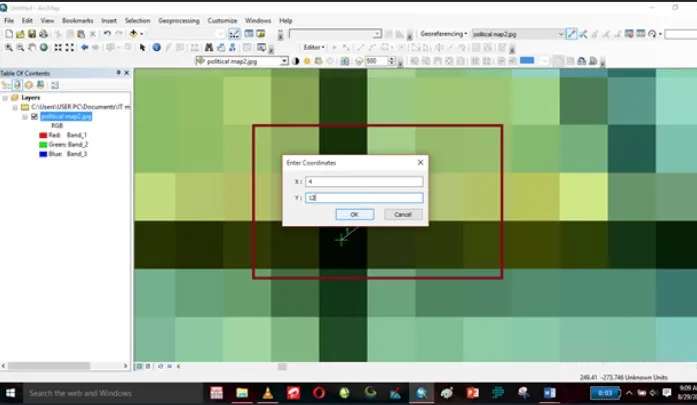This screenshot has height=405, width=697.
Task: Close the Enter Coordinates dialog
Action: coord(421,163)
